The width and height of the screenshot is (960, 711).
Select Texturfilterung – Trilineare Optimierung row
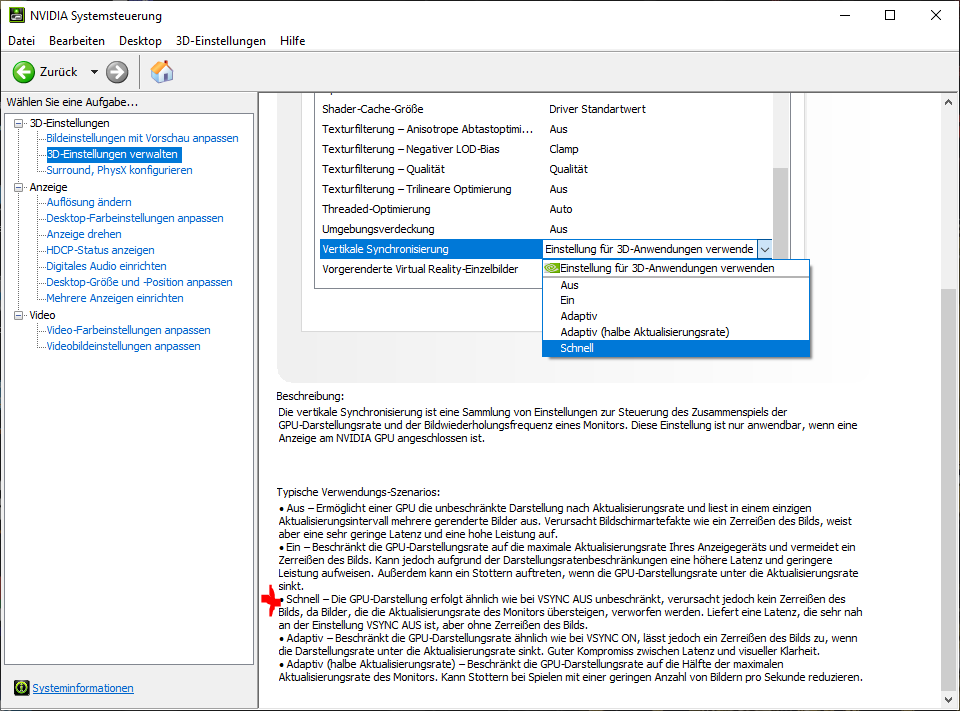[x=546, y=189]
